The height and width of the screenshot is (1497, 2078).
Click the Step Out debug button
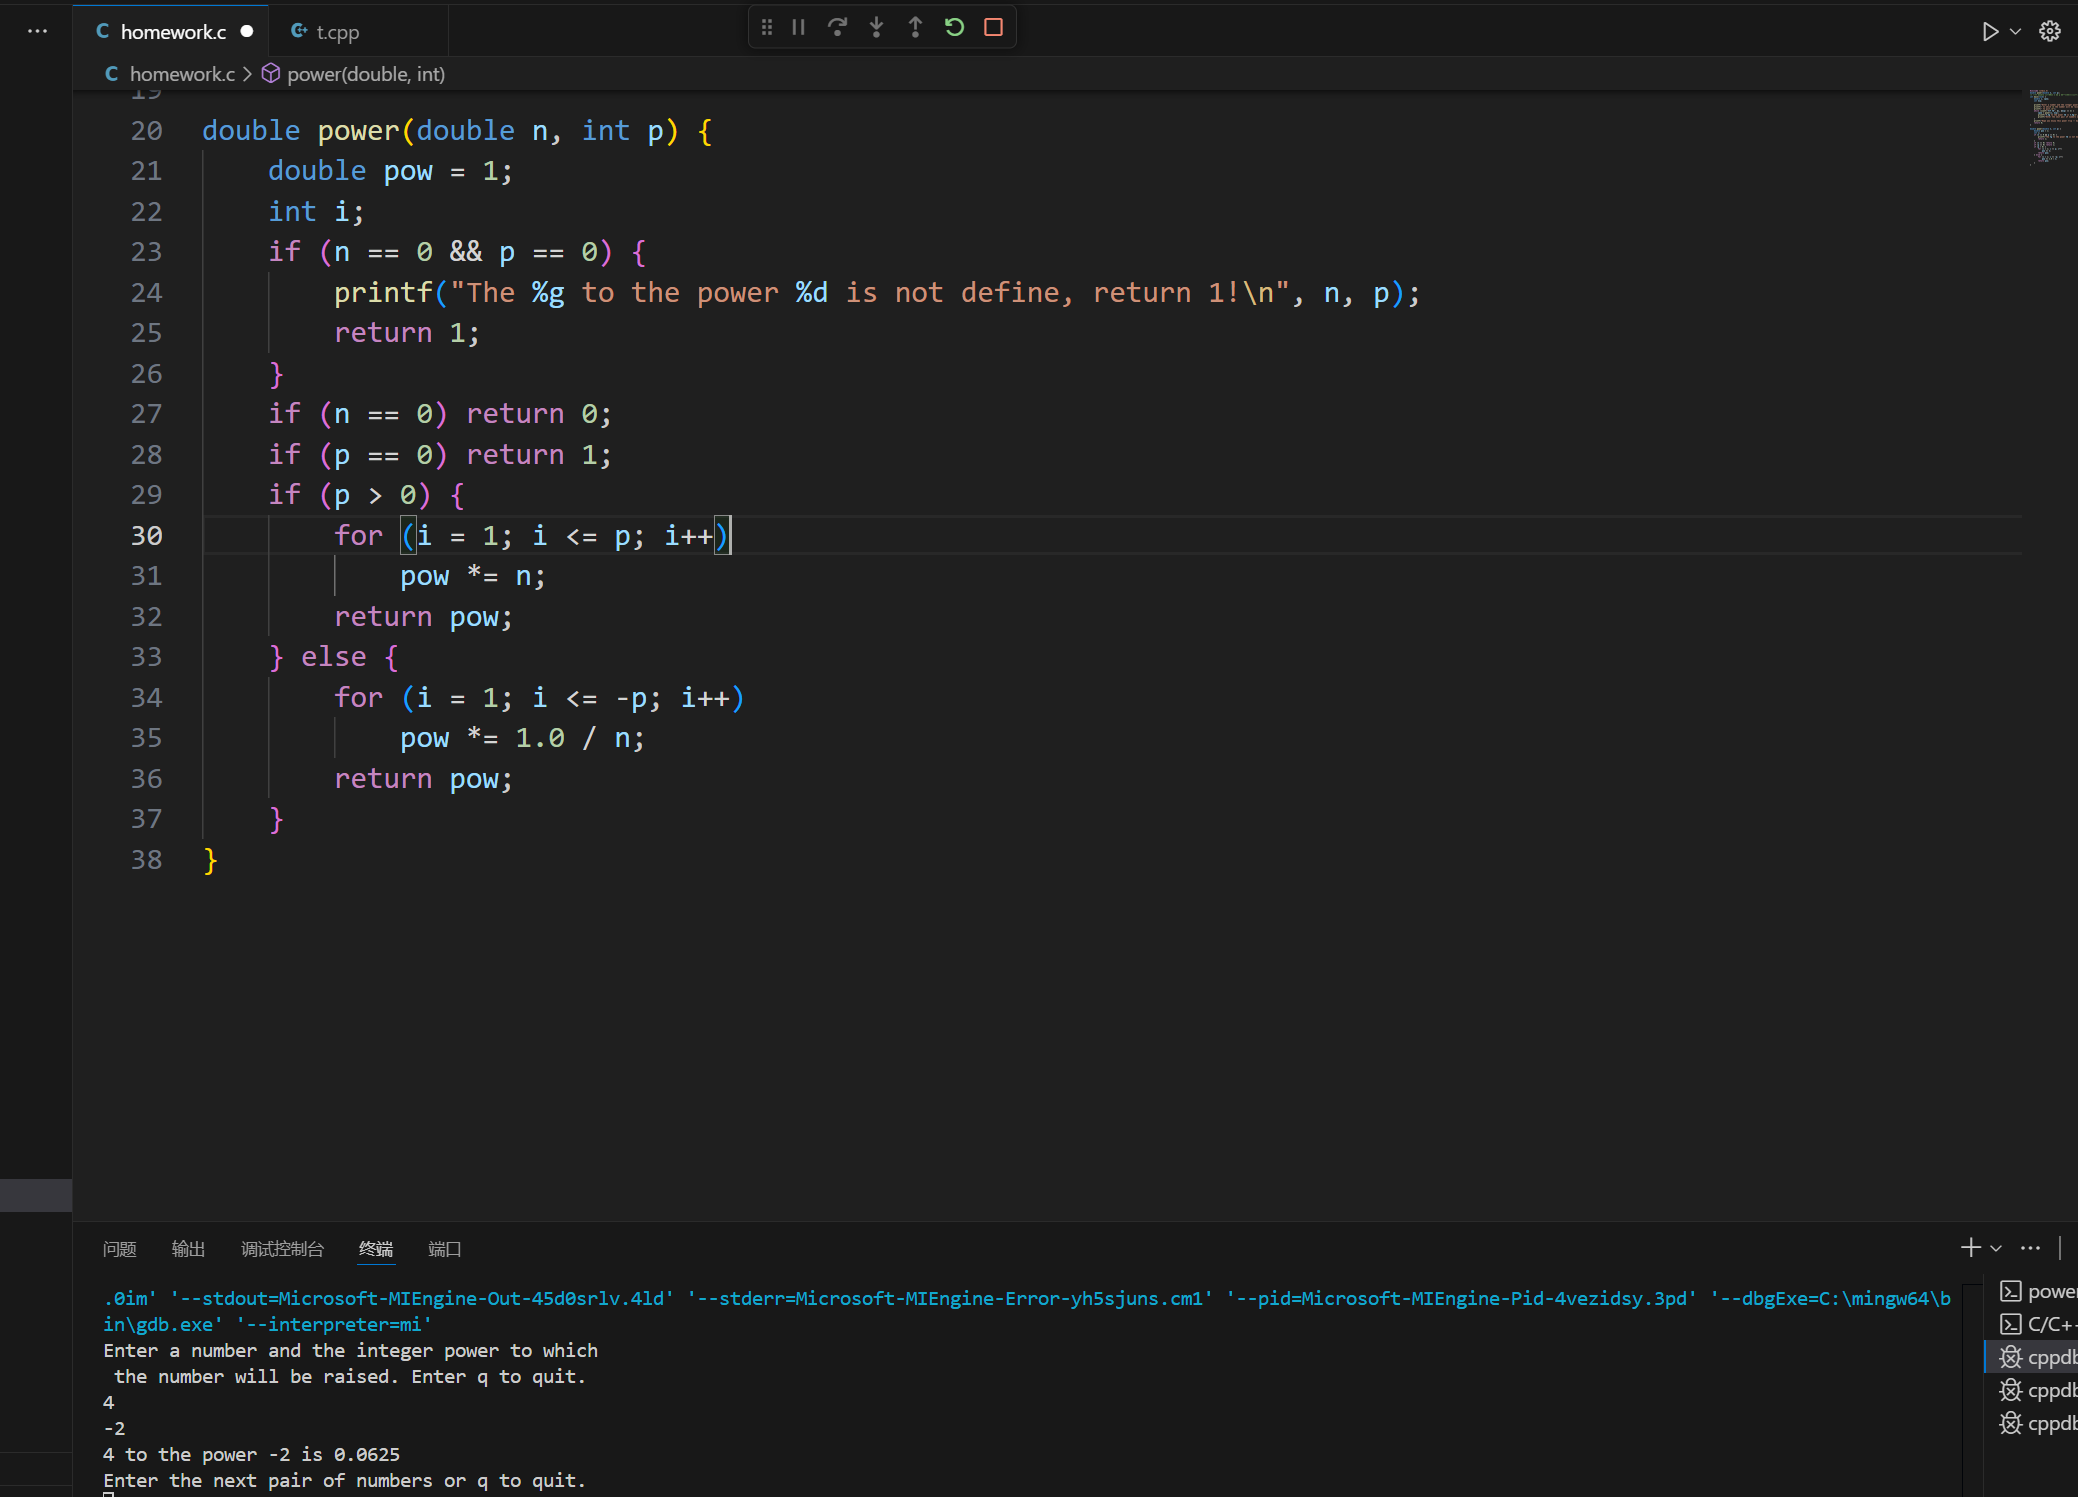pyautogui.click(x=915, y=28)
